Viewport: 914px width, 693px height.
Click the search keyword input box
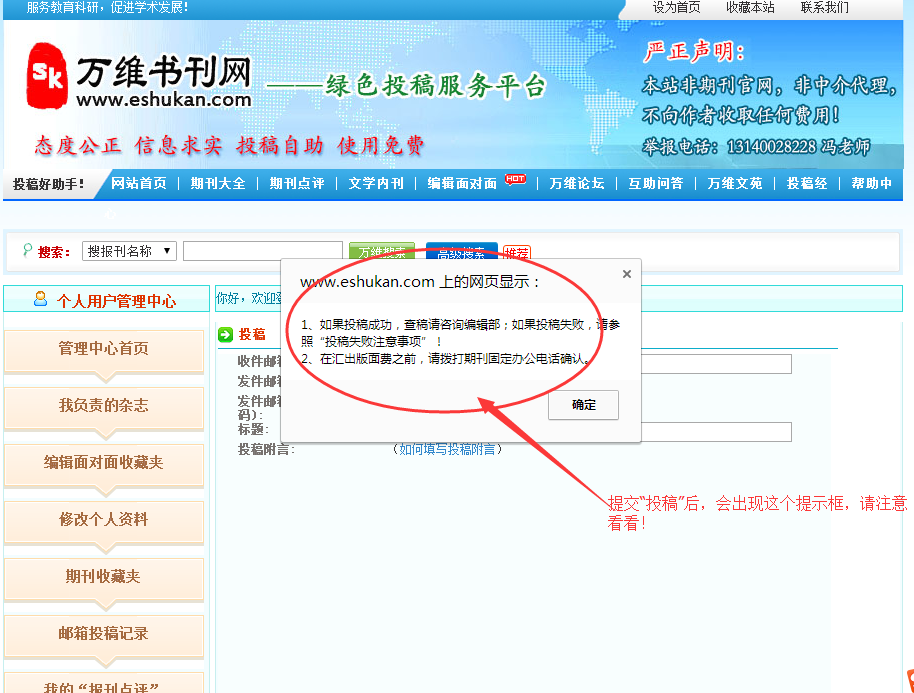pos(262,251)
